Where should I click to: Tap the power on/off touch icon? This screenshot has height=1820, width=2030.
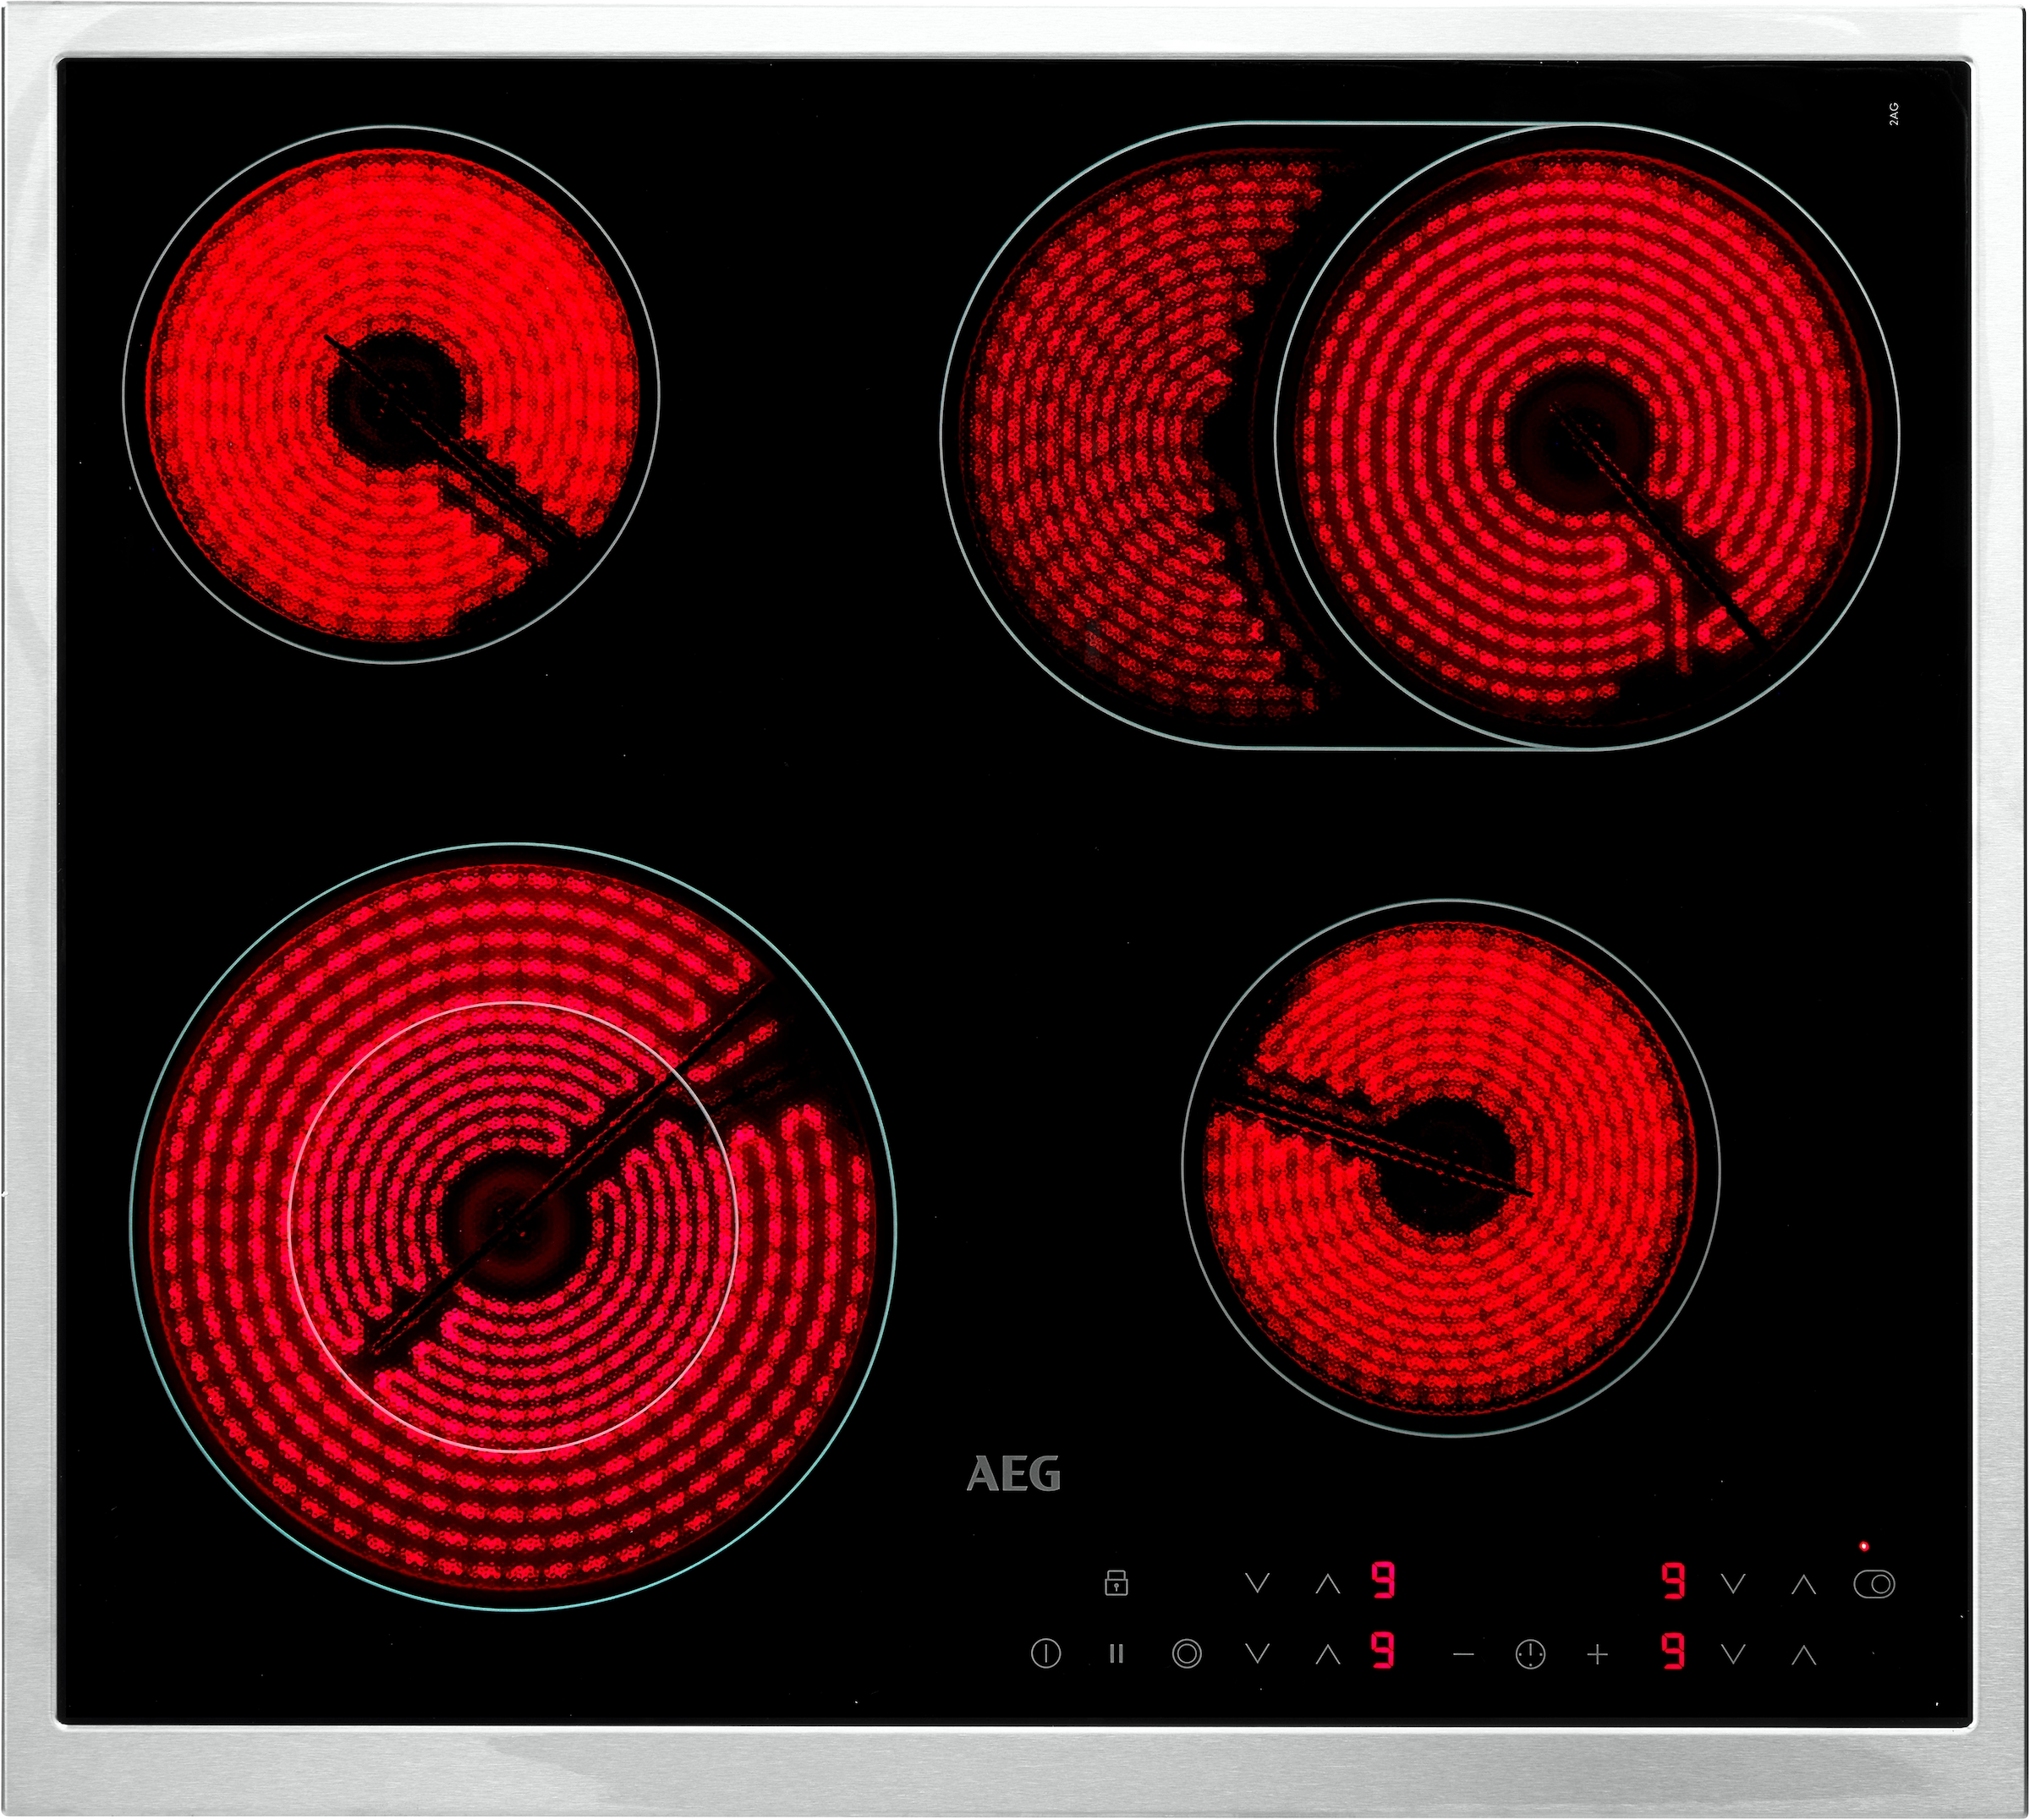coord(1046,1654)
